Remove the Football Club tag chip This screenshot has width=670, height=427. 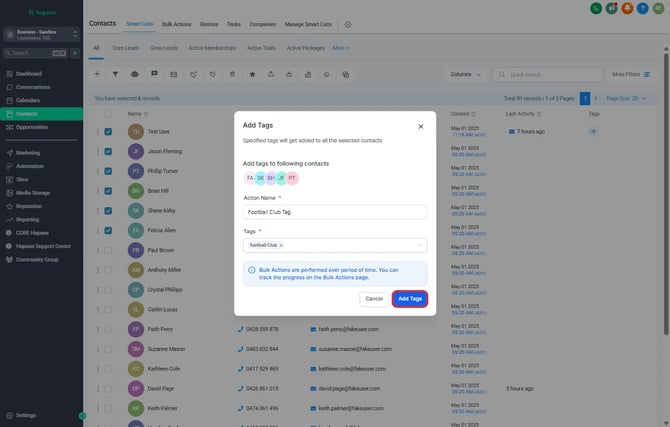coord(281,245)
